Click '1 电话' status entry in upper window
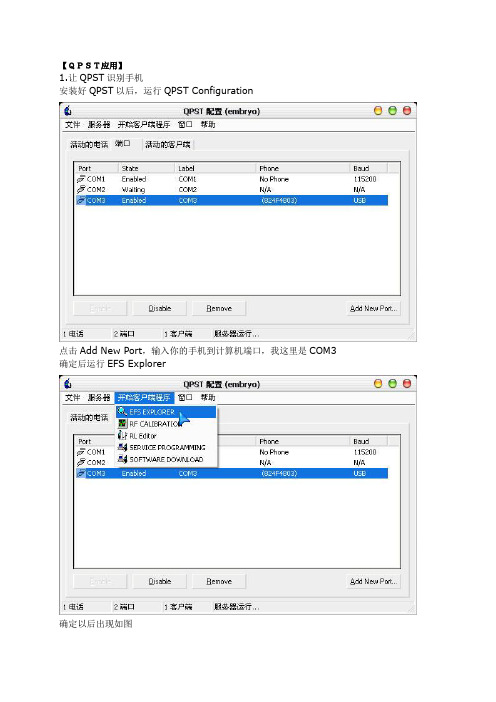The width and height of the screenshot is (496, 702). [x=73, y=334]
